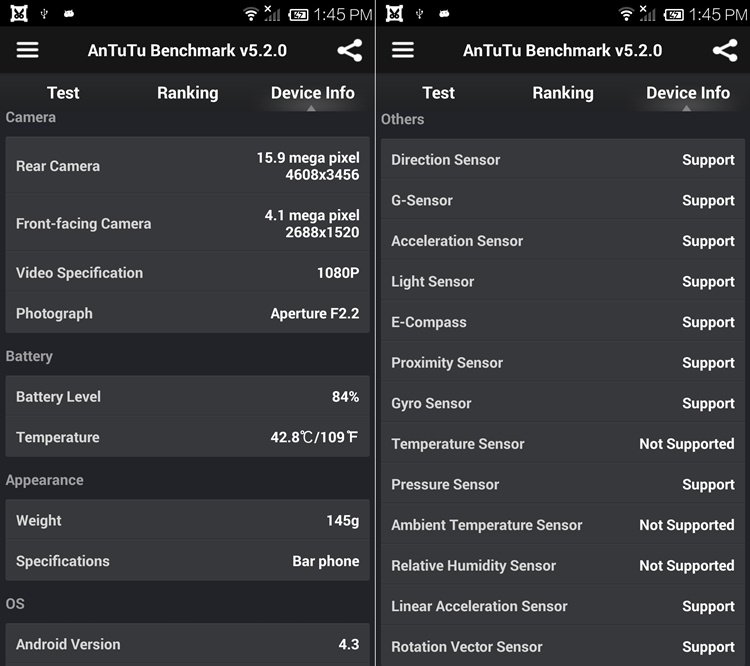The width and height of the screenshot is (750, 666).
Task: Open hamburger menu on left screen
Action: (x=27, y=50)
